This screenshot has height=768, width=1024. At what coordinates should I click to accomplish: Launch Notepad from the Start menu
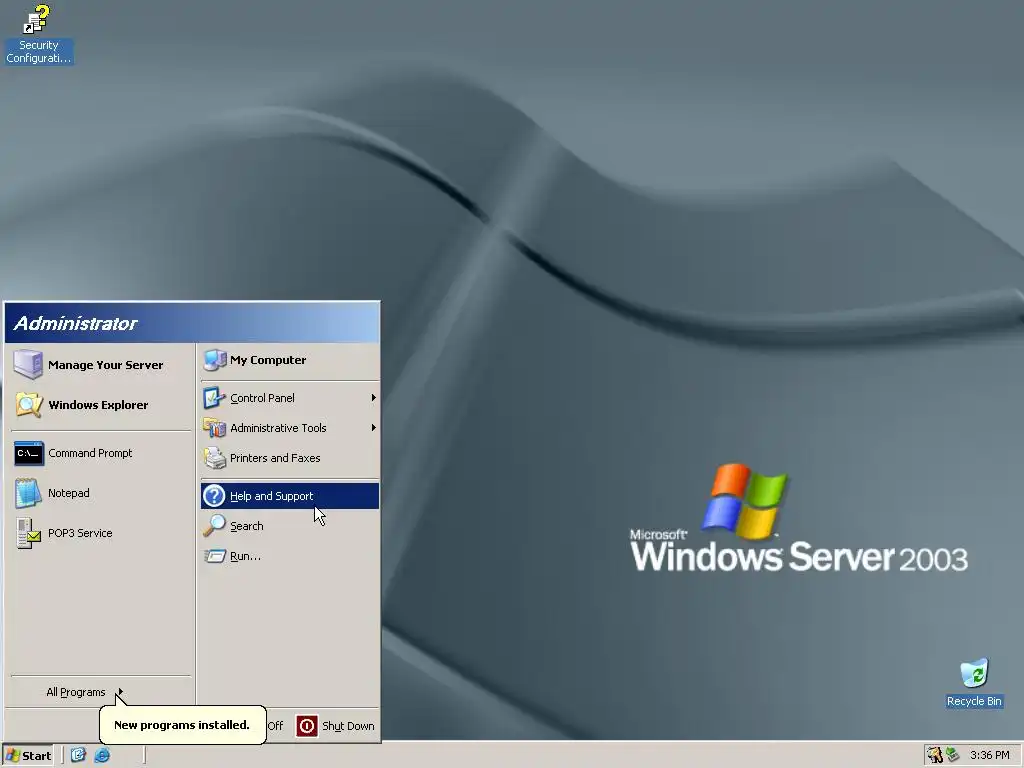pos(101,493)
